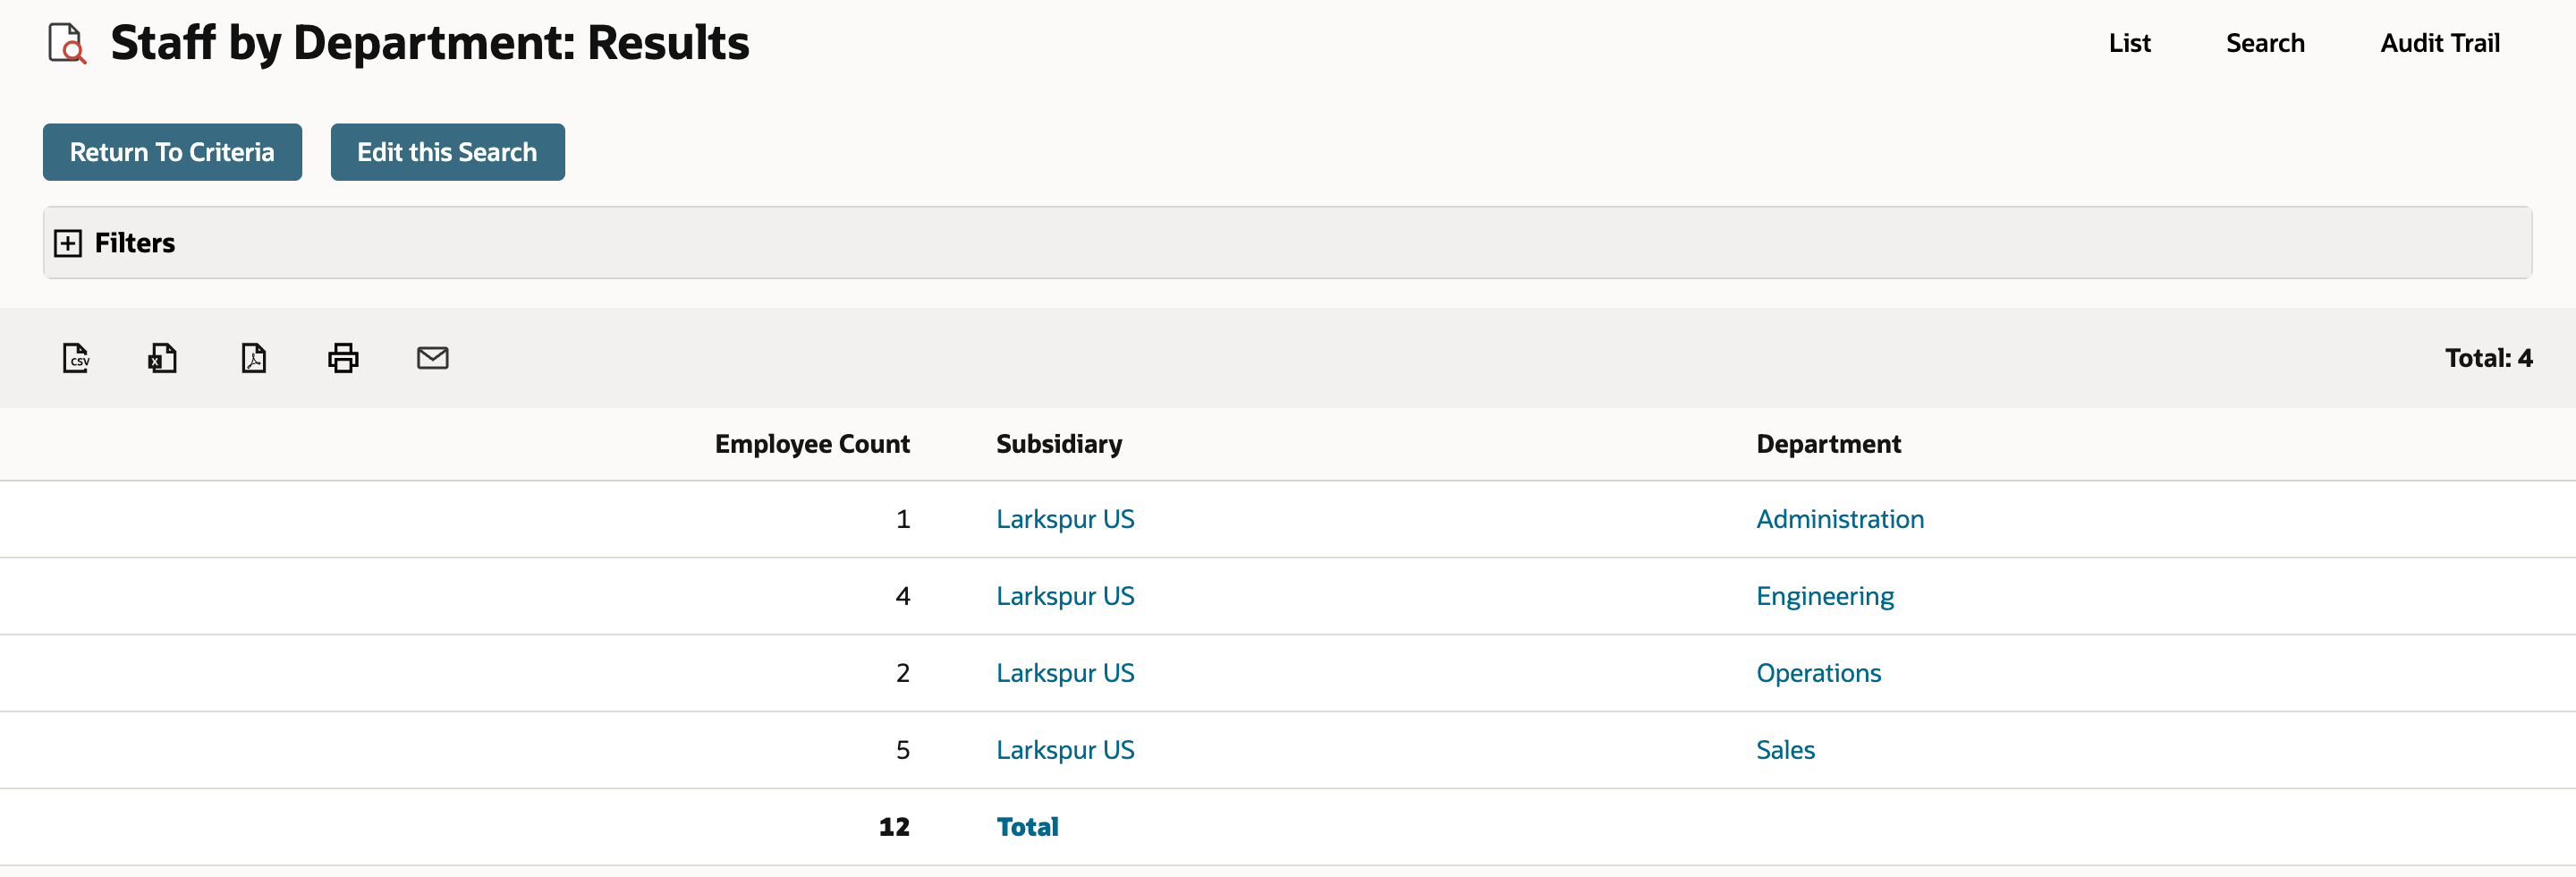The image size is (2576, 877).
Task: Print the search results
Action: click(343, 358)
